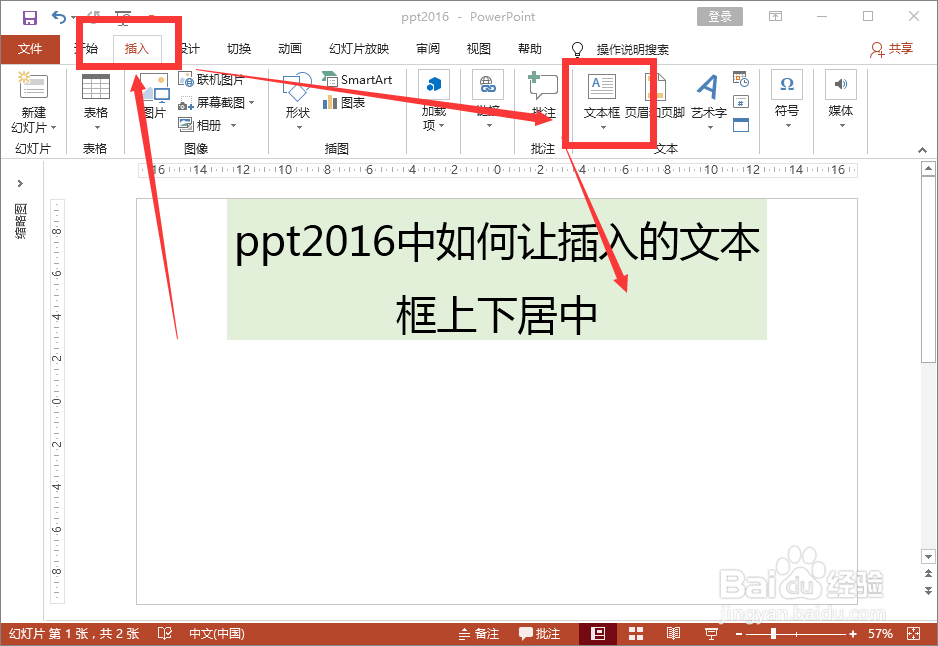Click the zoom out minus button
The width and height of the screenshot is (938, 646).
739,634
